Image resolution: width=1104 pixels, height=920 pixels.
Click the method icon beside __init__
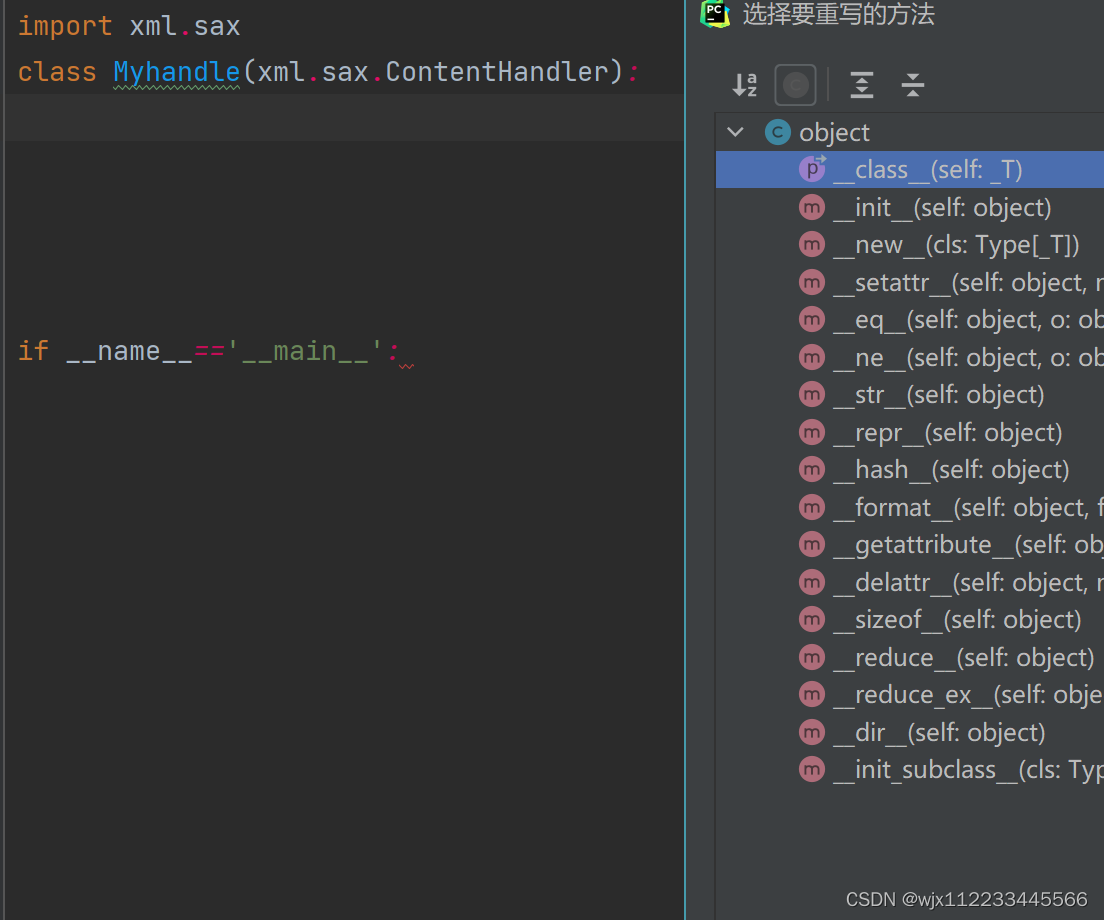click(812, 207)
